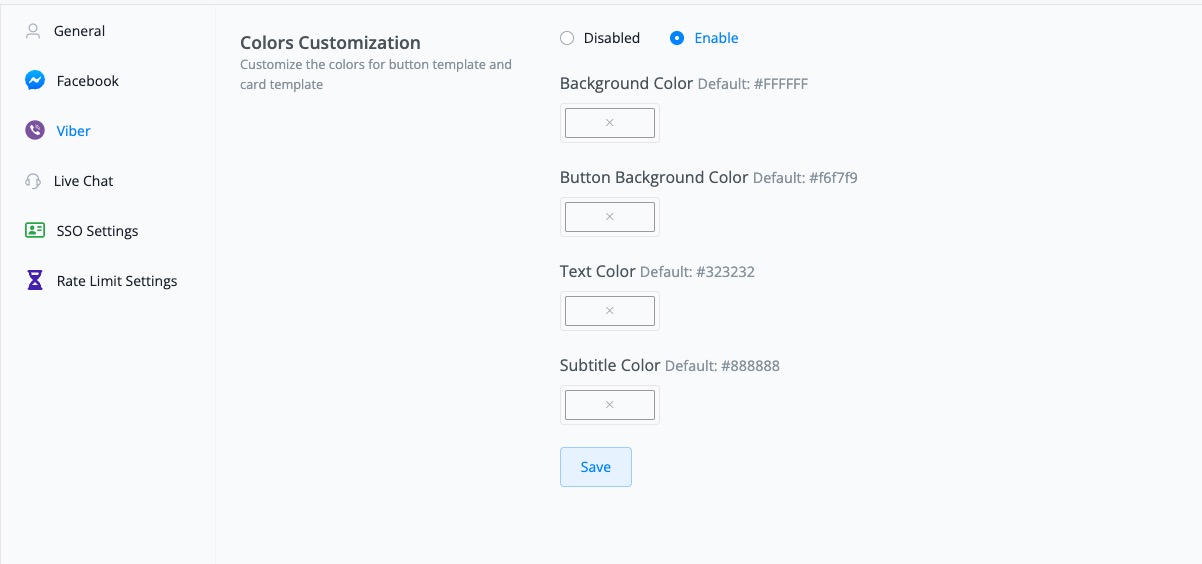
Task: Open the General settings tab
Action: coord(80,31)
